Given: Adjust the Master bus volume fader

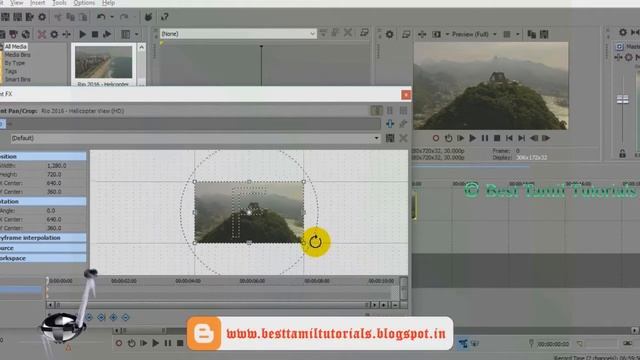Looking at the screenshot, I should [622, 99].
